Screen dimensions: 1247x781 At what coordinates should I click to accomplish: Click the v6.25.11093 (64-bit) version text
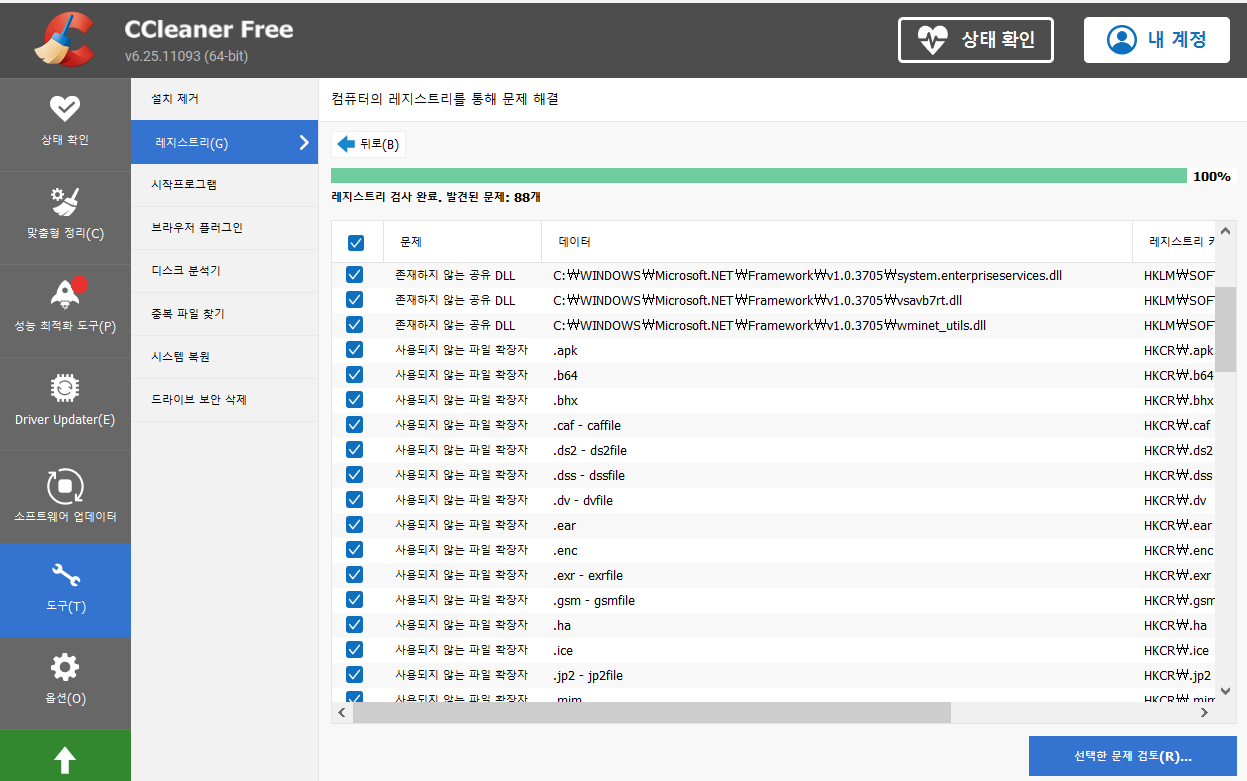point(186,56)
